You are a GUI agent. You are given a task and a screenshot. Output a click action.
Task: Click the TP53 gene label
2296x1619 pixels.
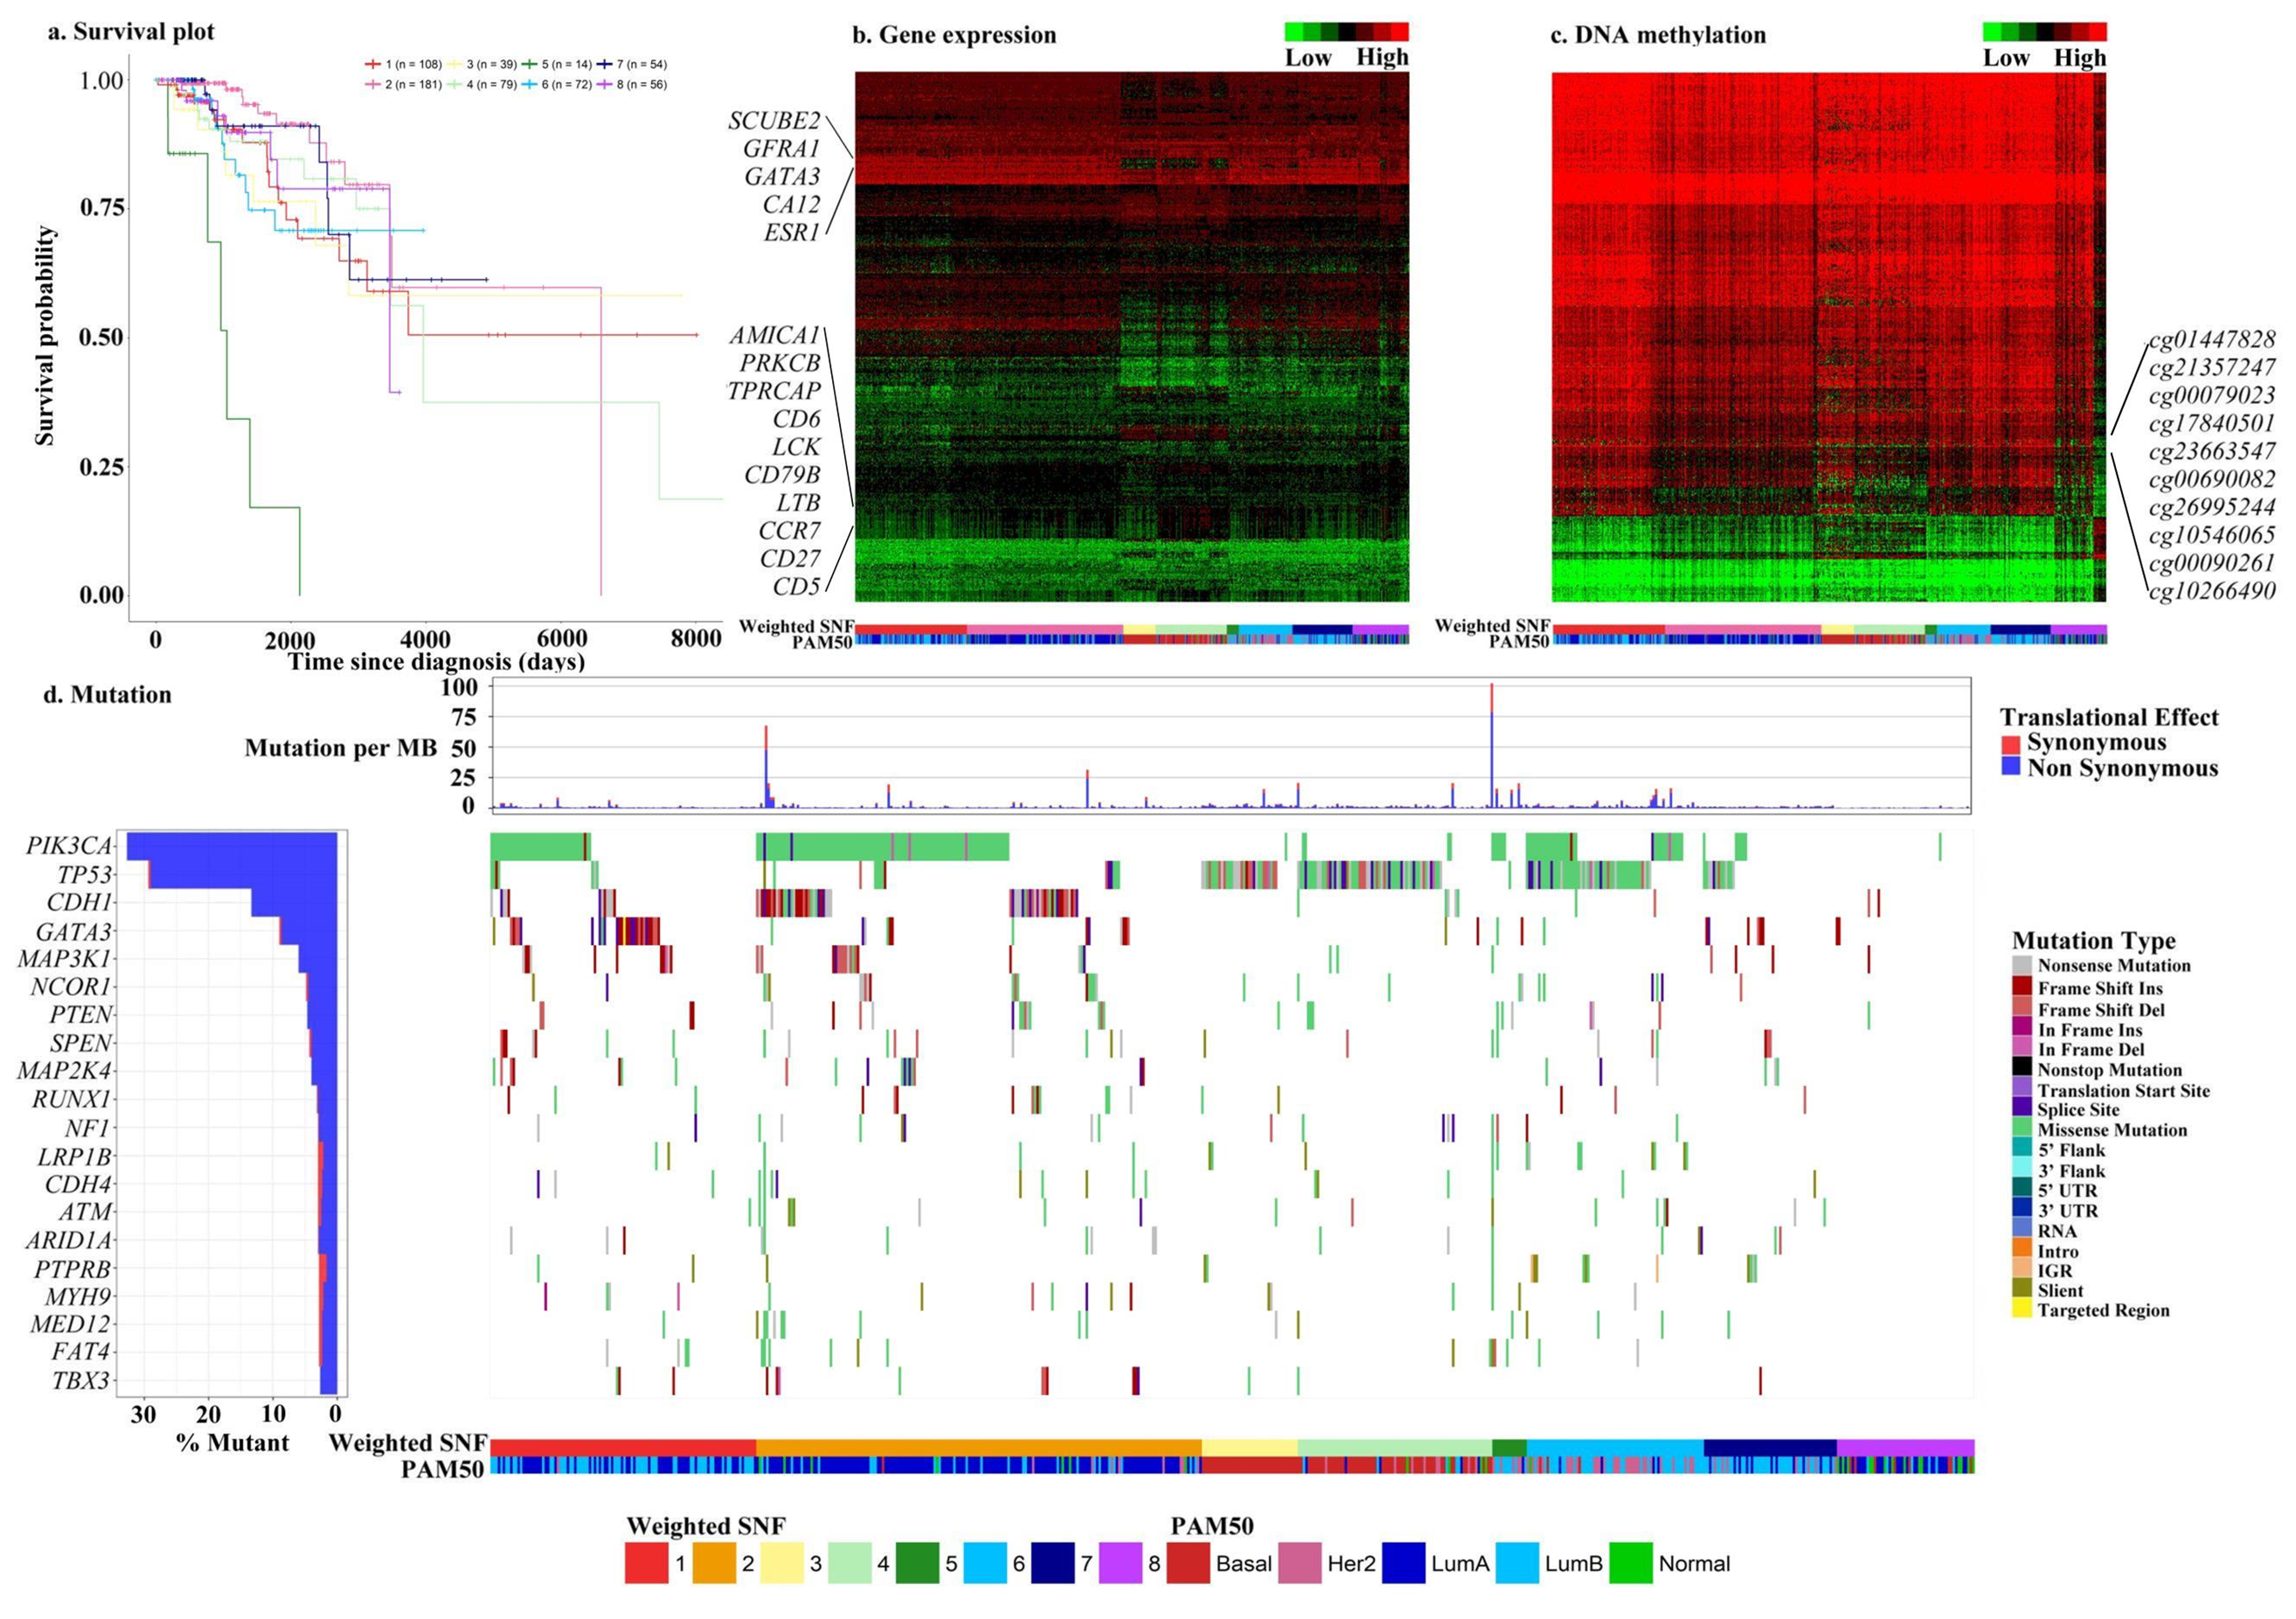click(83, 875)
